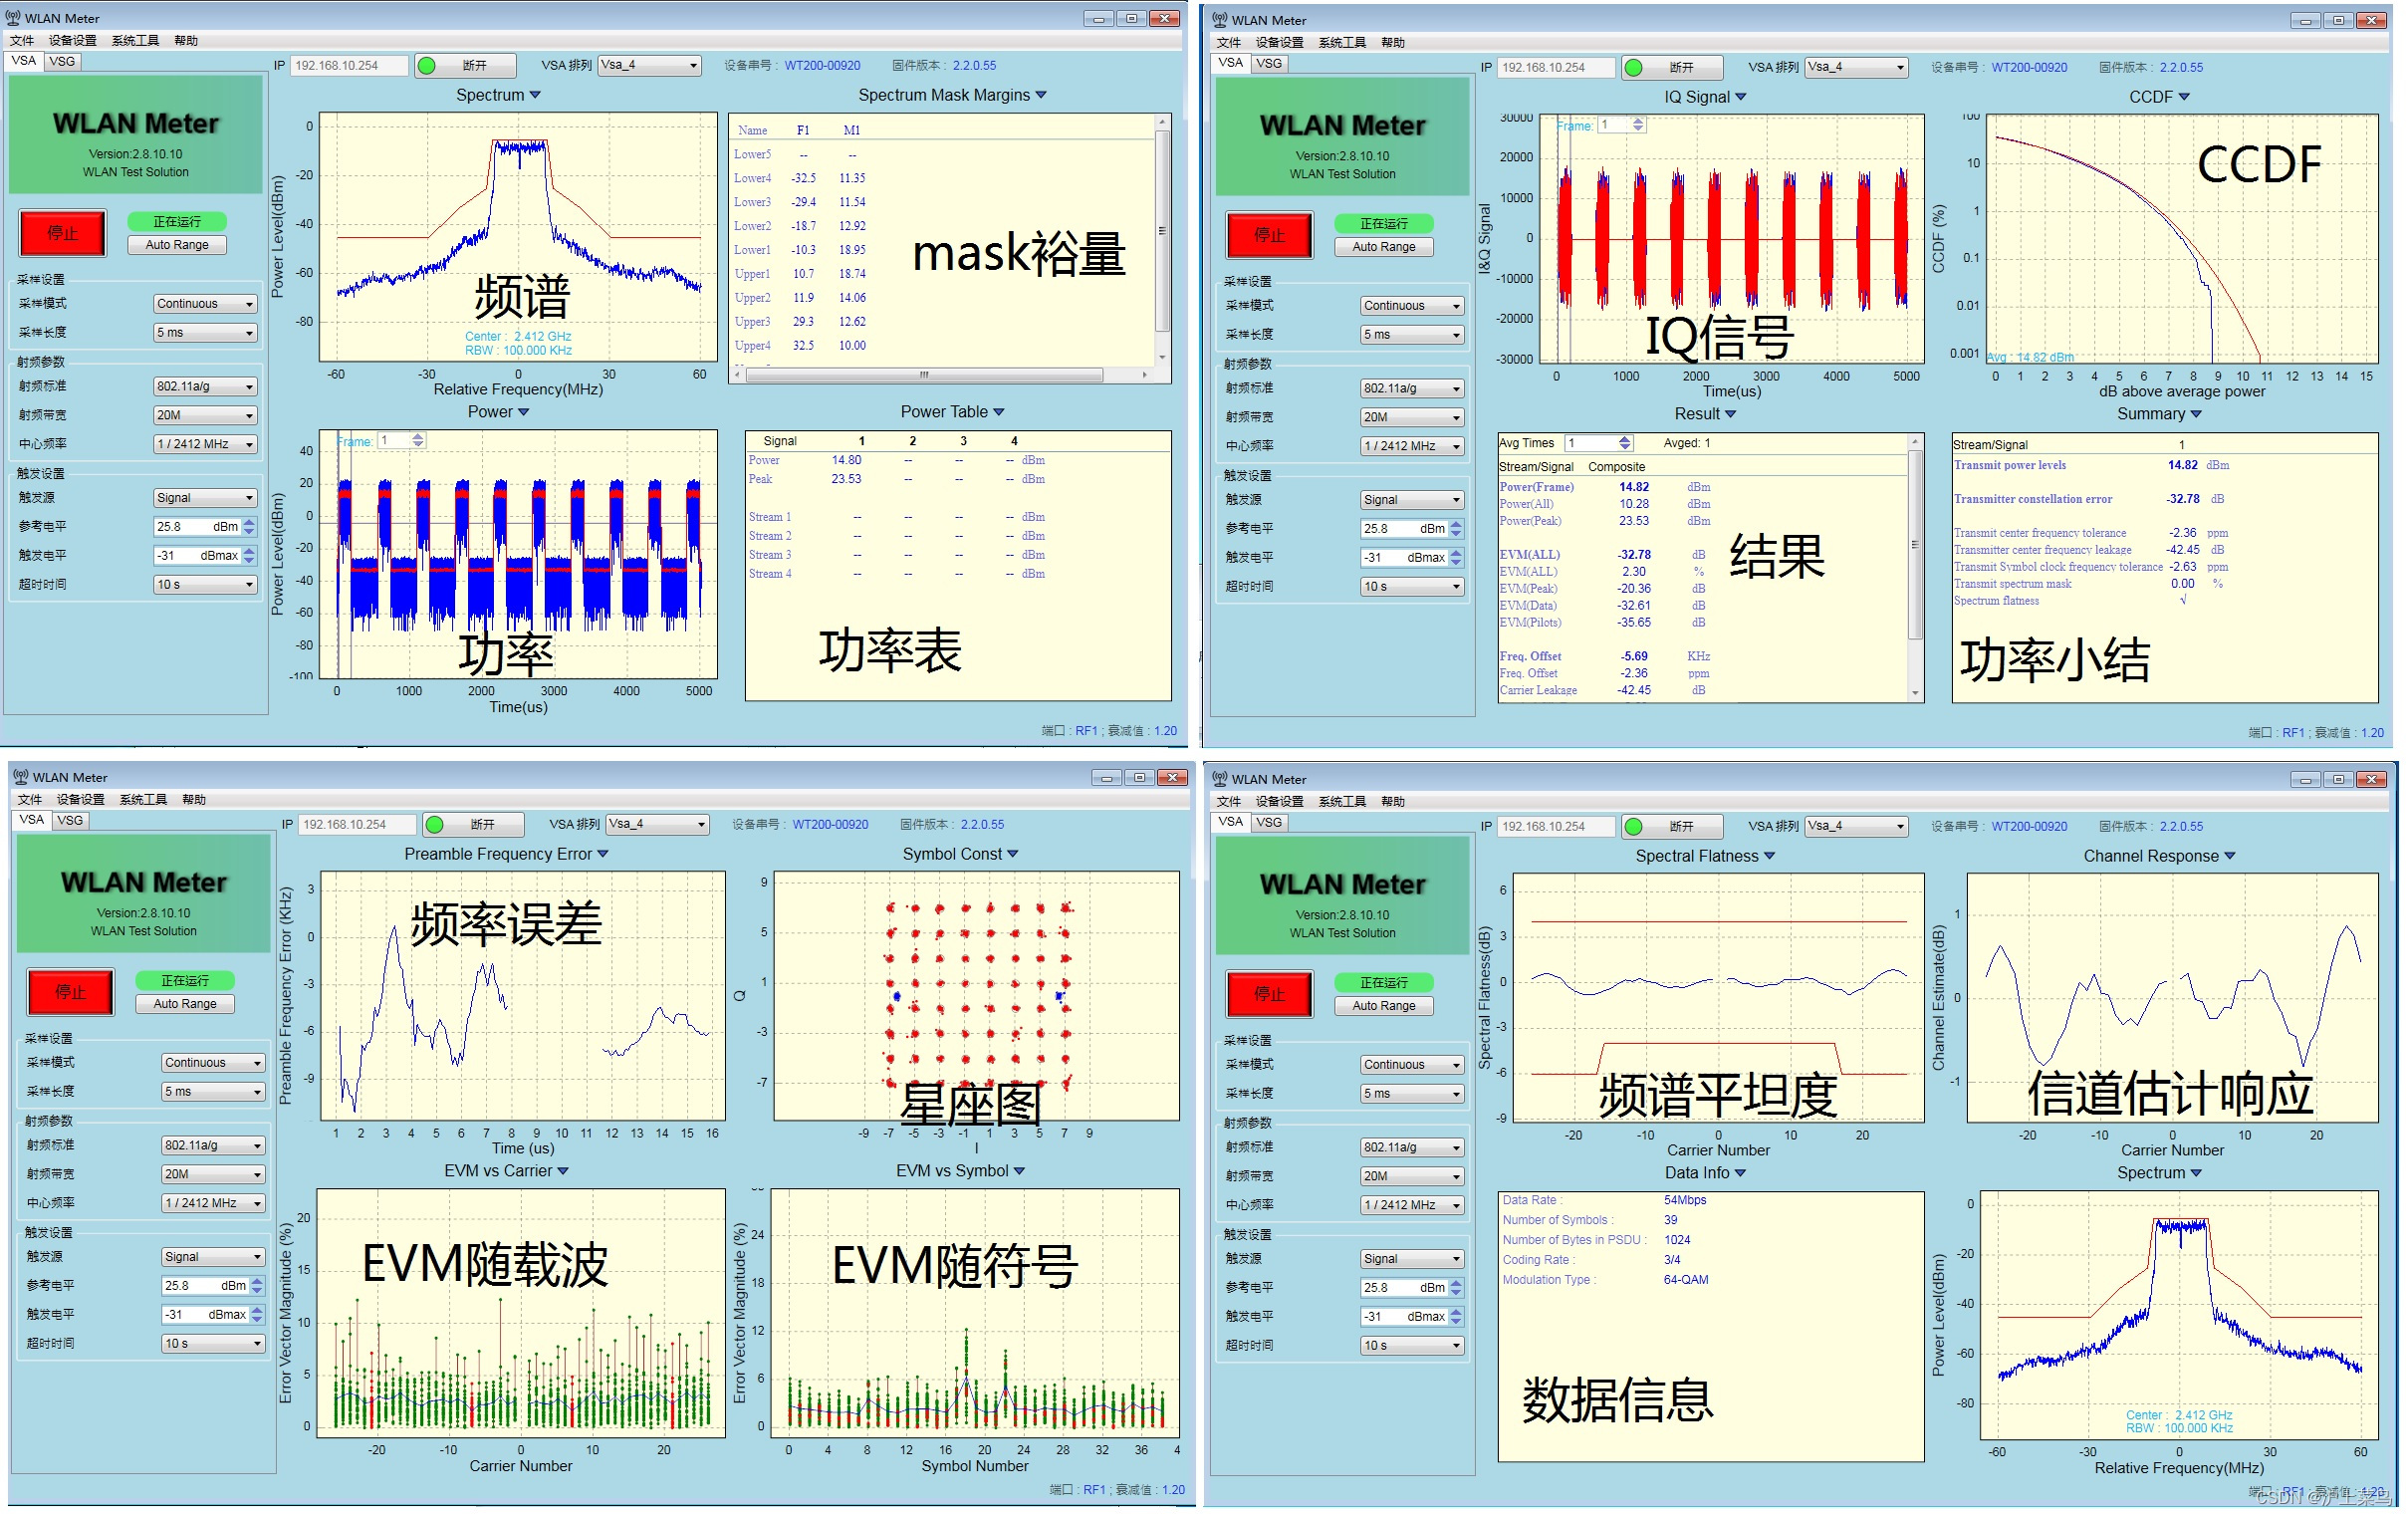Switch to the VSG tab
The width and height of the screenshot is (2408, 1516).
click(x=62, y=61)
